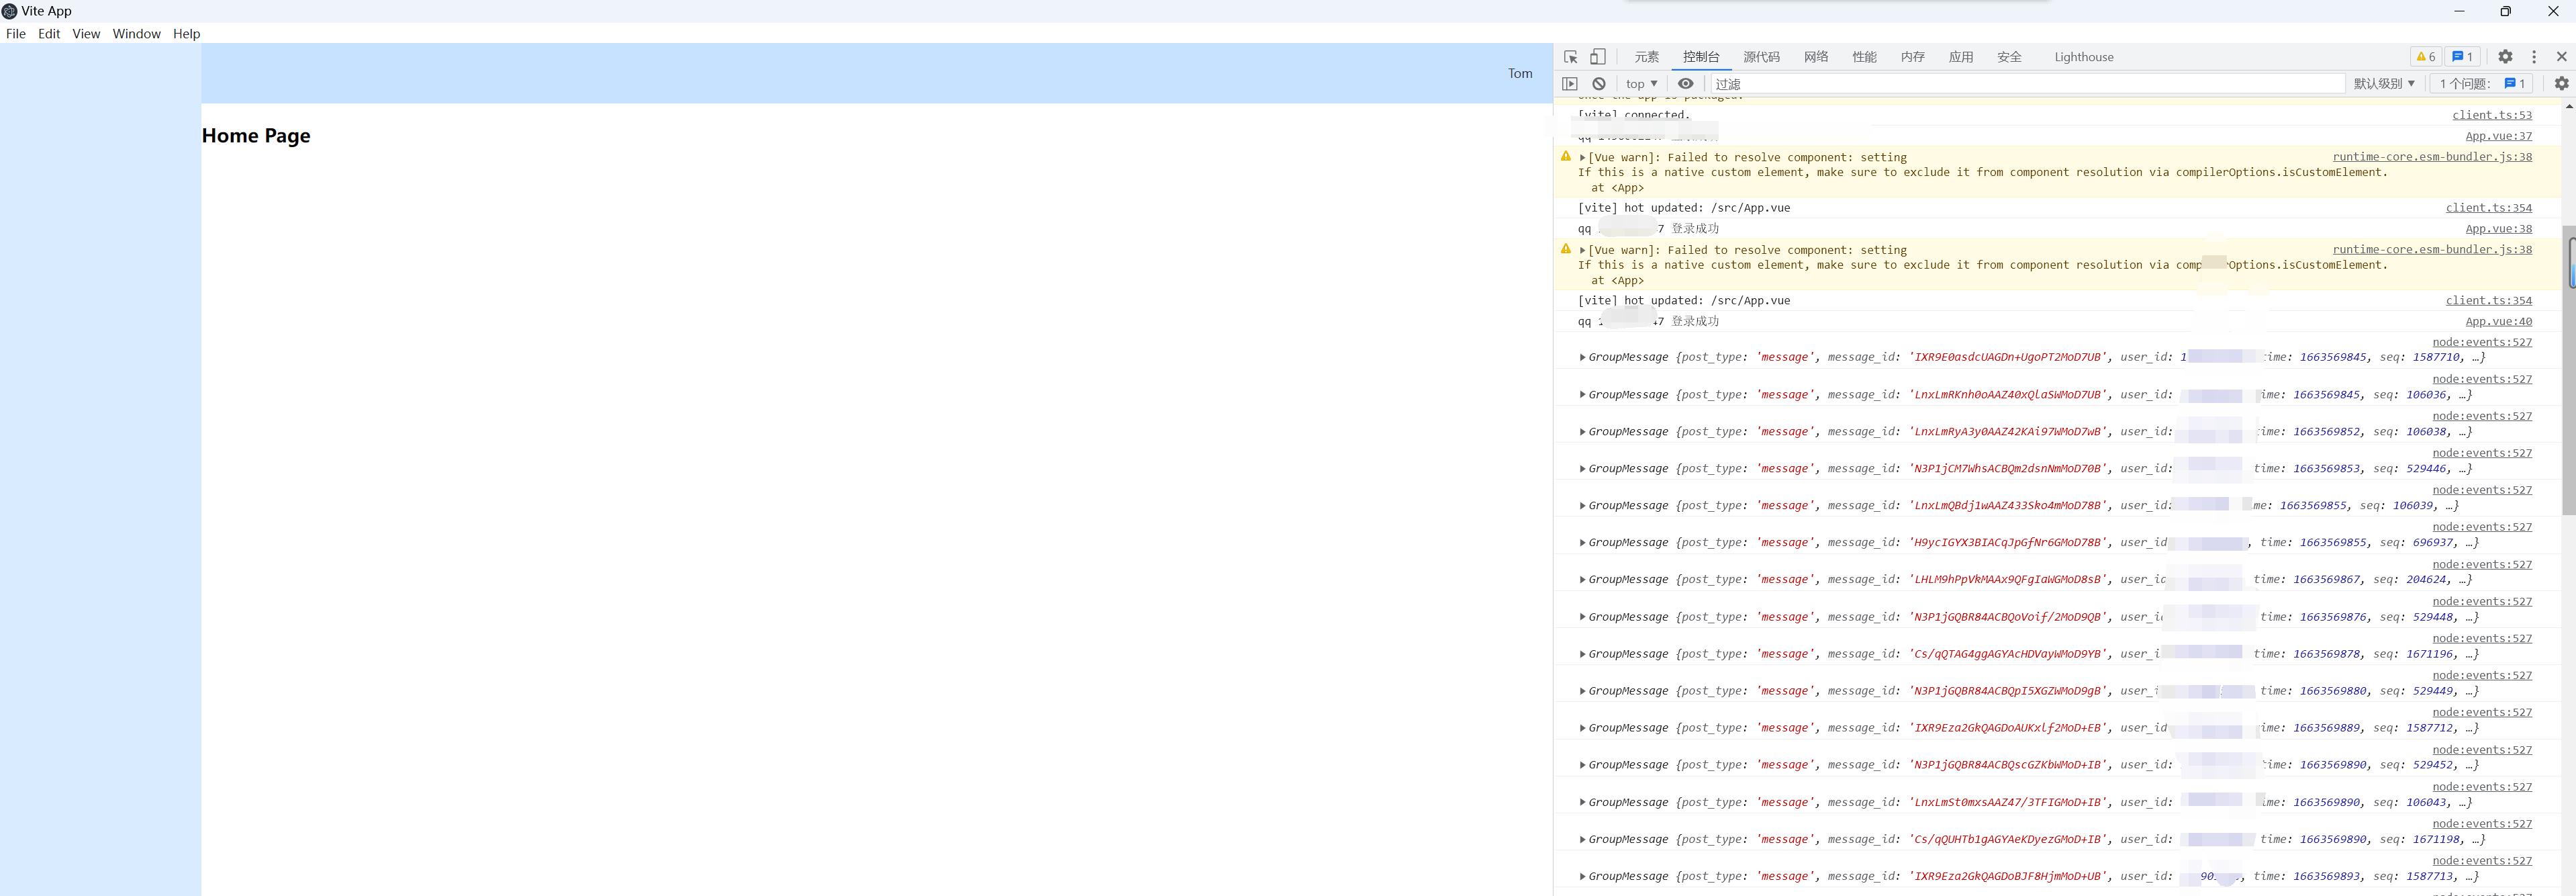The width and height of the screenshot is (2576, 896).
Task: Select the inspect element tool
Action: [1570, 57]
